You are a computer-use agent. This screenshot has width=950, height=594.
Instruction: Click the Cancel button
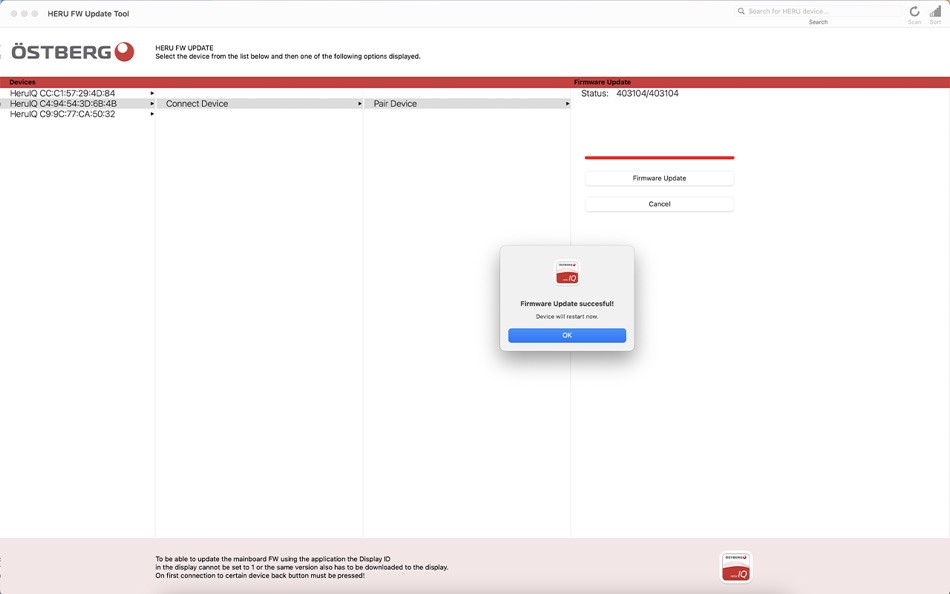659,204
